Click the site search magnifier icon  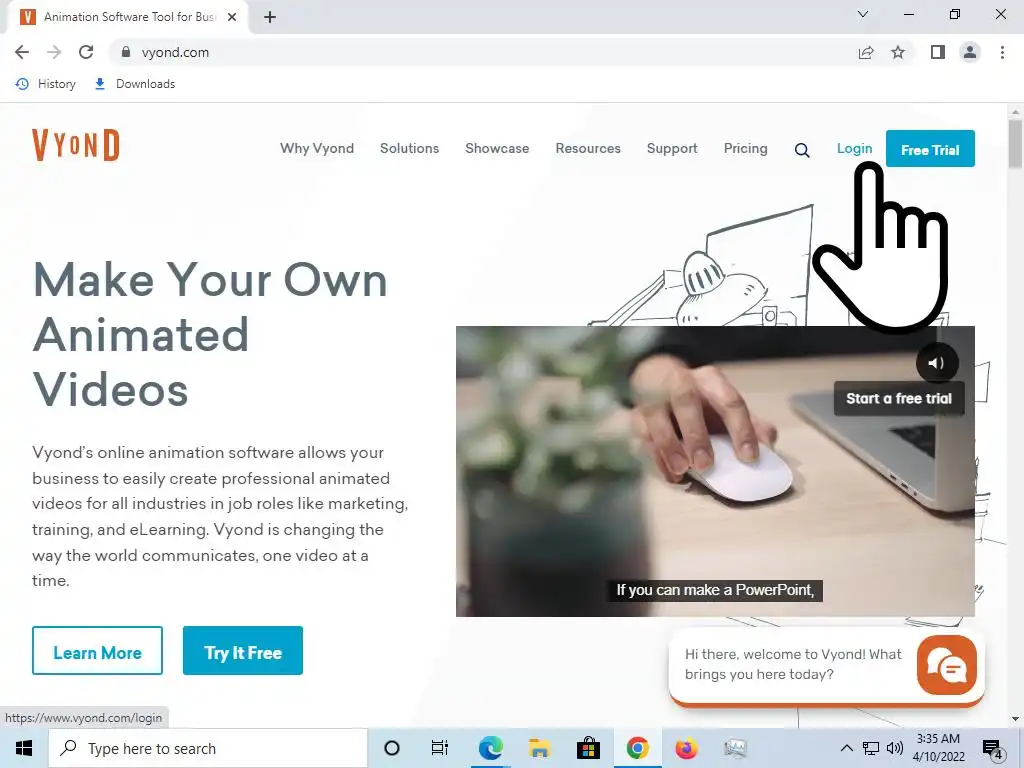pyautogui.click(x=802, y=150)
